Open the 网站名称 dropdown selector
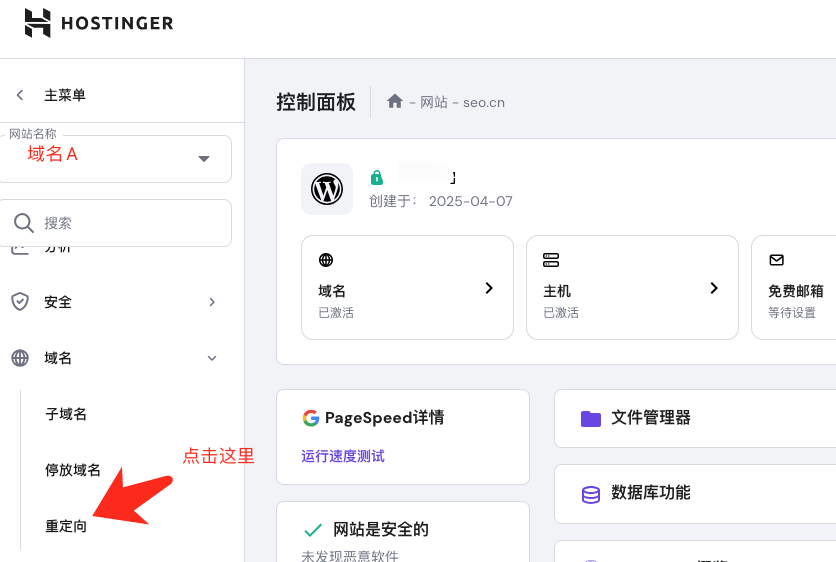 [x=204, y=159]
